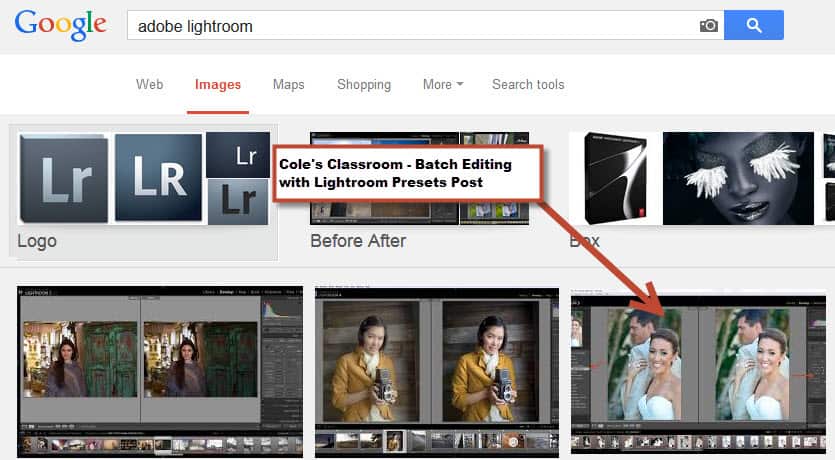Expand the More dropdown menu
Screen dimensions: 835x460
442,85
